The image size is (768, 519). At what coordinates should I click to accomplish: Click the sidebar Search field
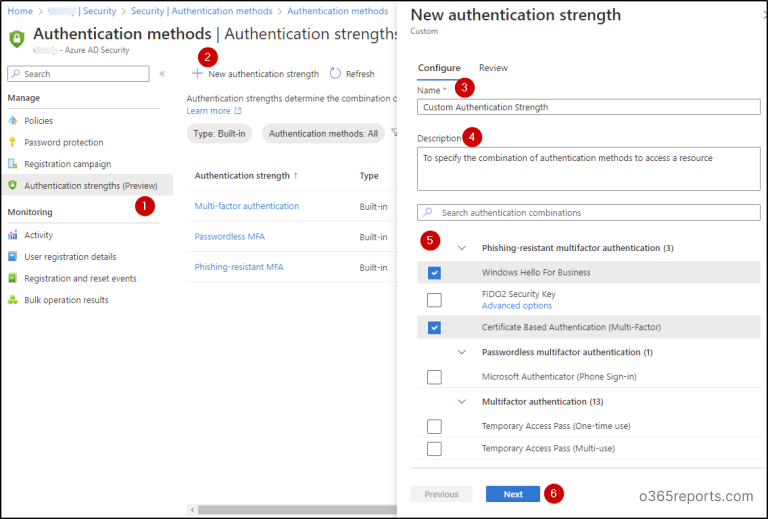click(78, 74)
